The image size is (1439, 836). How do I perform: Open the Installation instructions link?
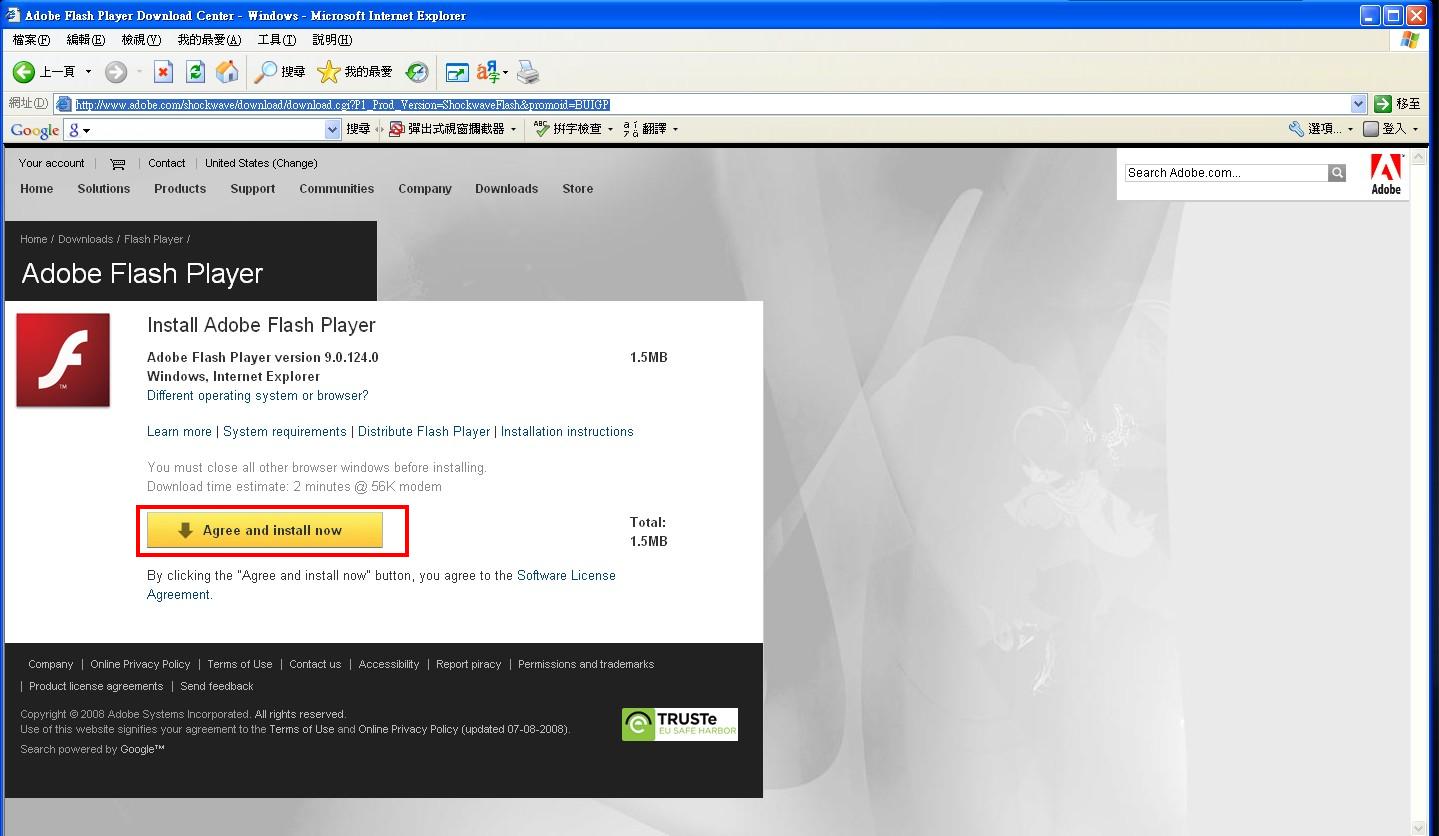(567, 432)
